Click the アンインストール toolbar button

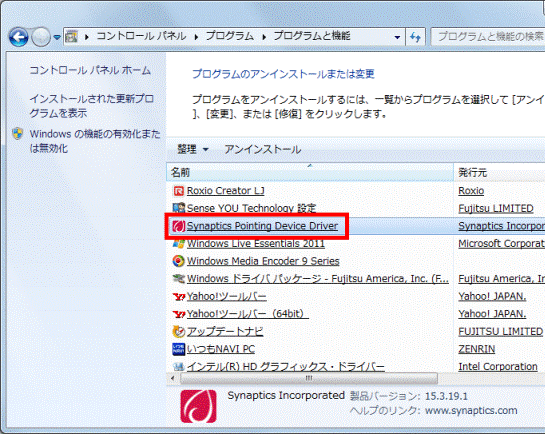click(263, 149)
